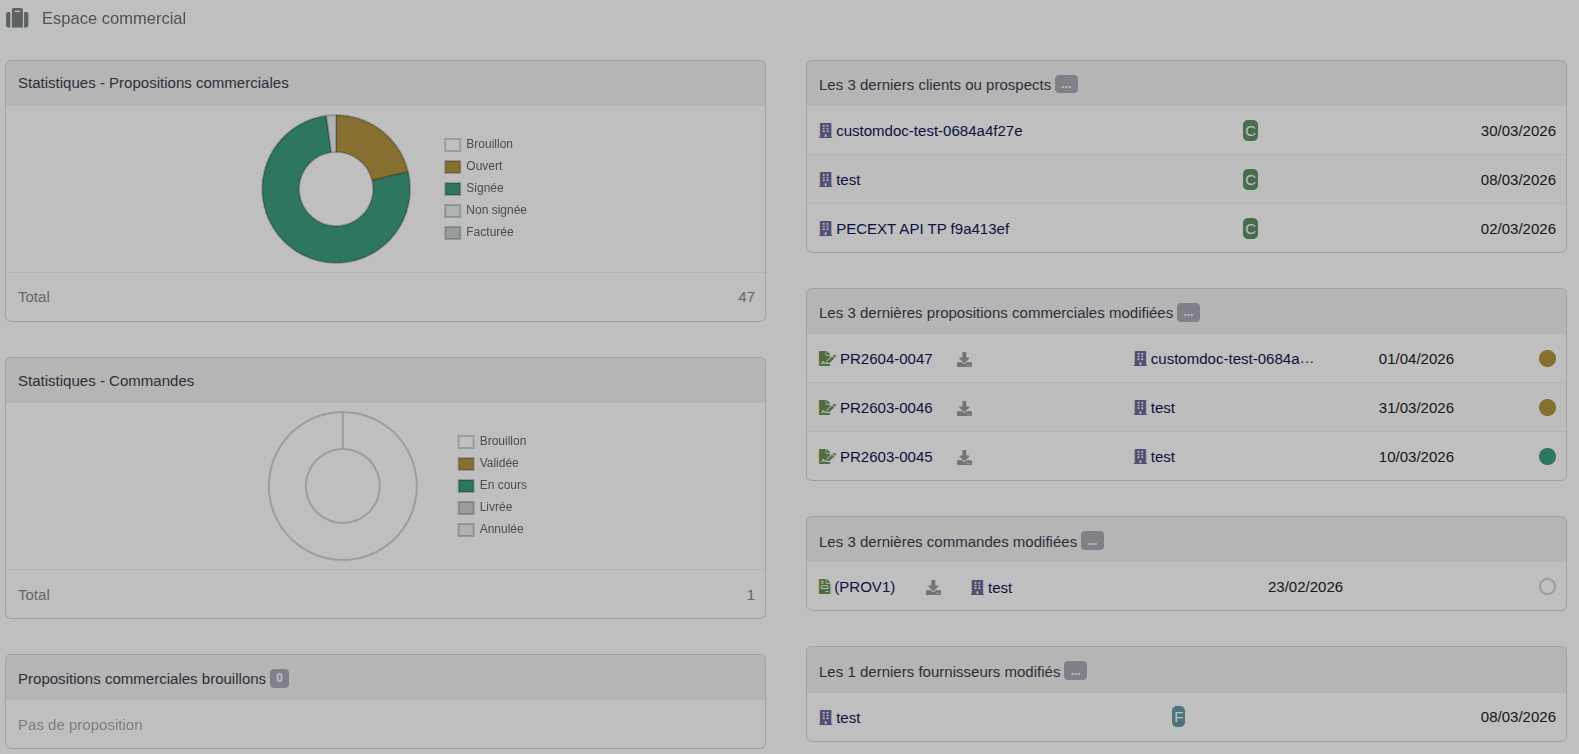Screen dimensions: 1579x754
Task: Click draft proposals count badge
Action: pyautogui.click(x=279, y=678)
